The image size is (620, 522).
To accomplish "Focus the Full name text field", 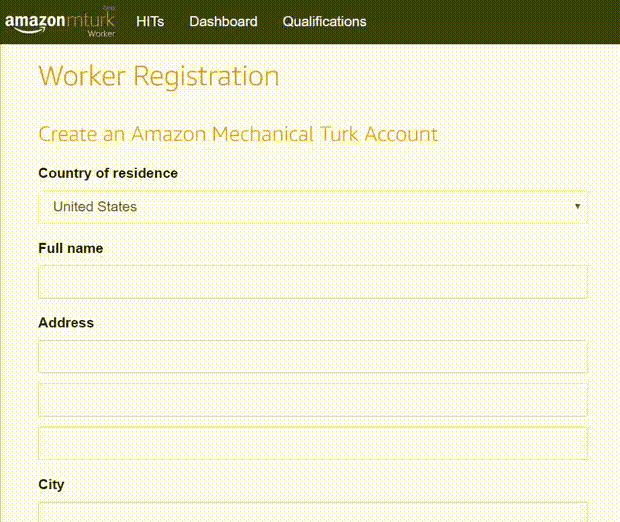I will pos(312,282).
